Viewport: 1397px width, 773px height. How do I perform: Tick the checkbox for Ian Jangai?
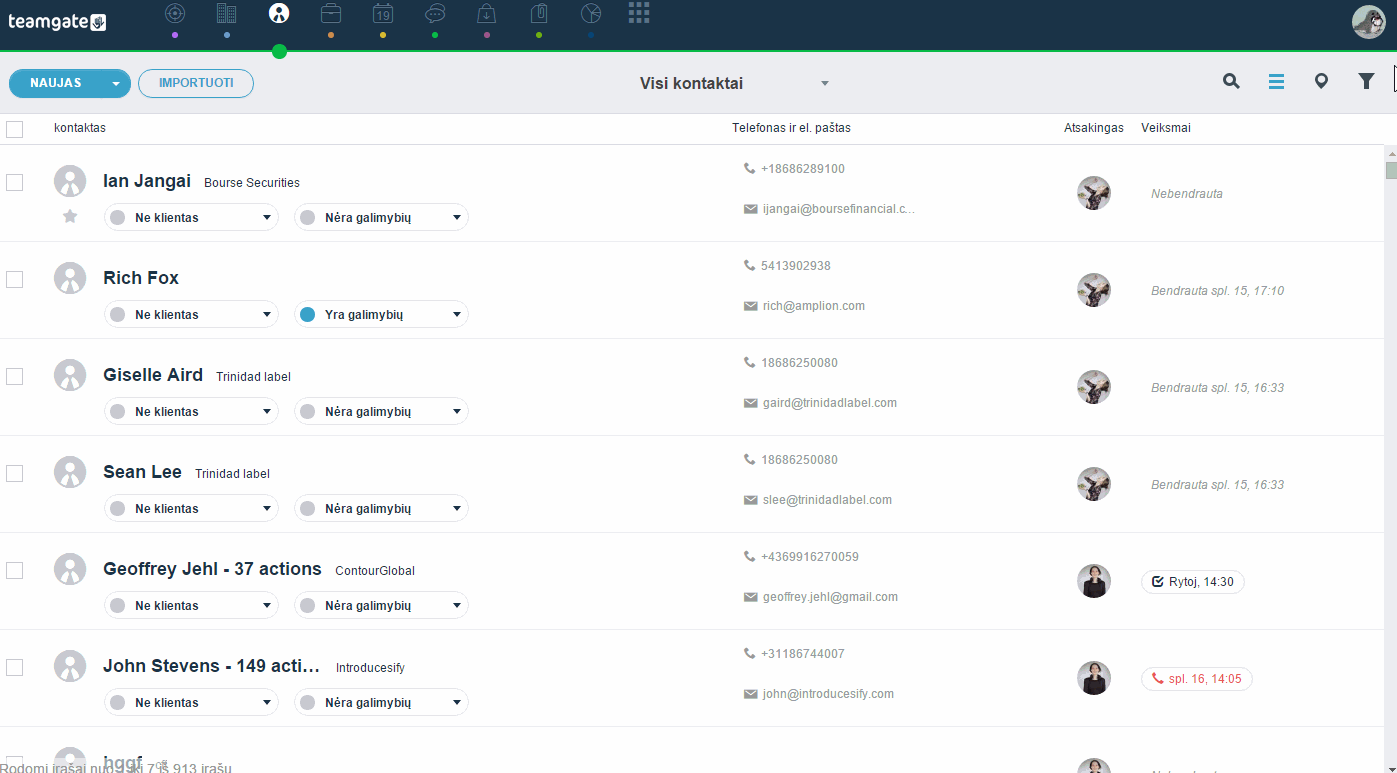tap(14, 182)
